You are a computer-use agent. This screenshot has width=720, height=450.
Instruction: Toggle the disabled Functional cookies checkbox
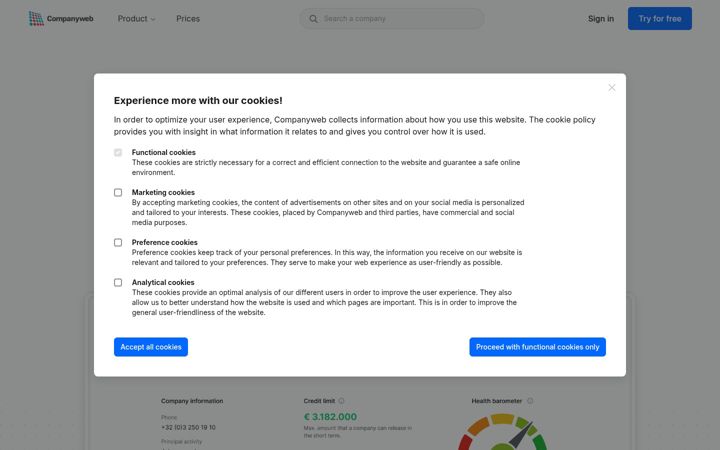point(118,152)
